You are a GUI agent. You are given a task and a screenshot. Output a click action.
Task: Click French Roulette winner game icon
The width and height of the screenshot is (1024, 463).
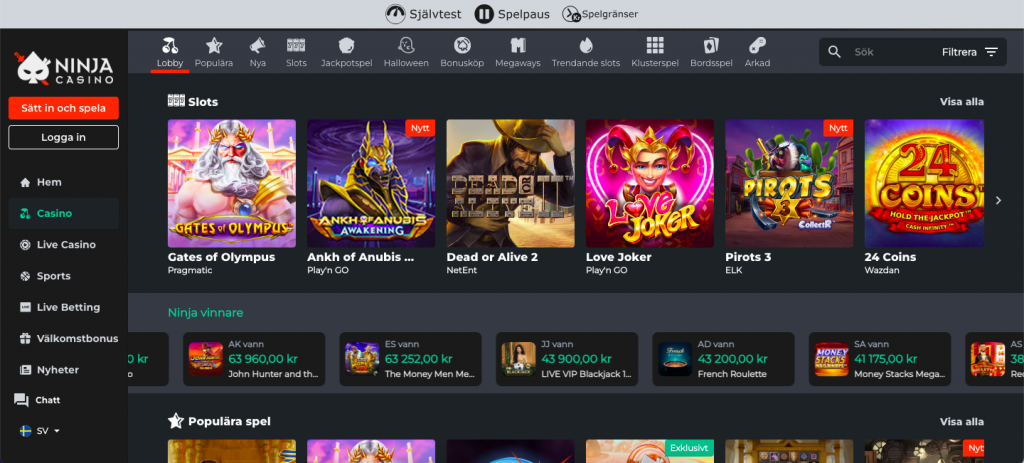(675, 359)
